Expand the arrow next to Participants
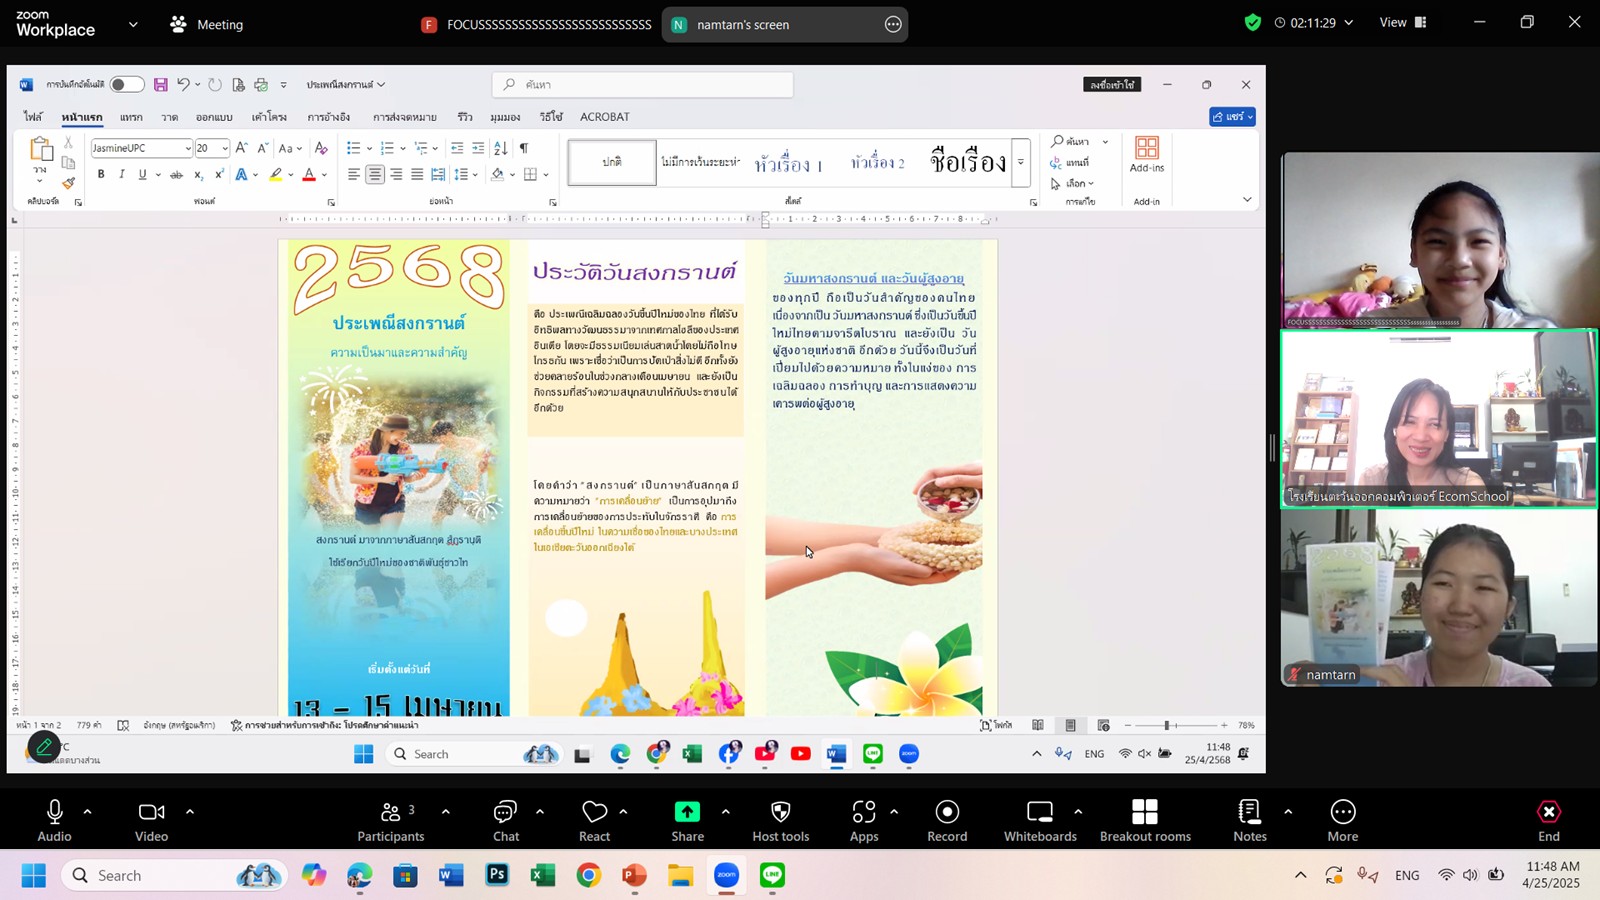The height and width of the screenshot is (900, 1600). tap(445, 811)
